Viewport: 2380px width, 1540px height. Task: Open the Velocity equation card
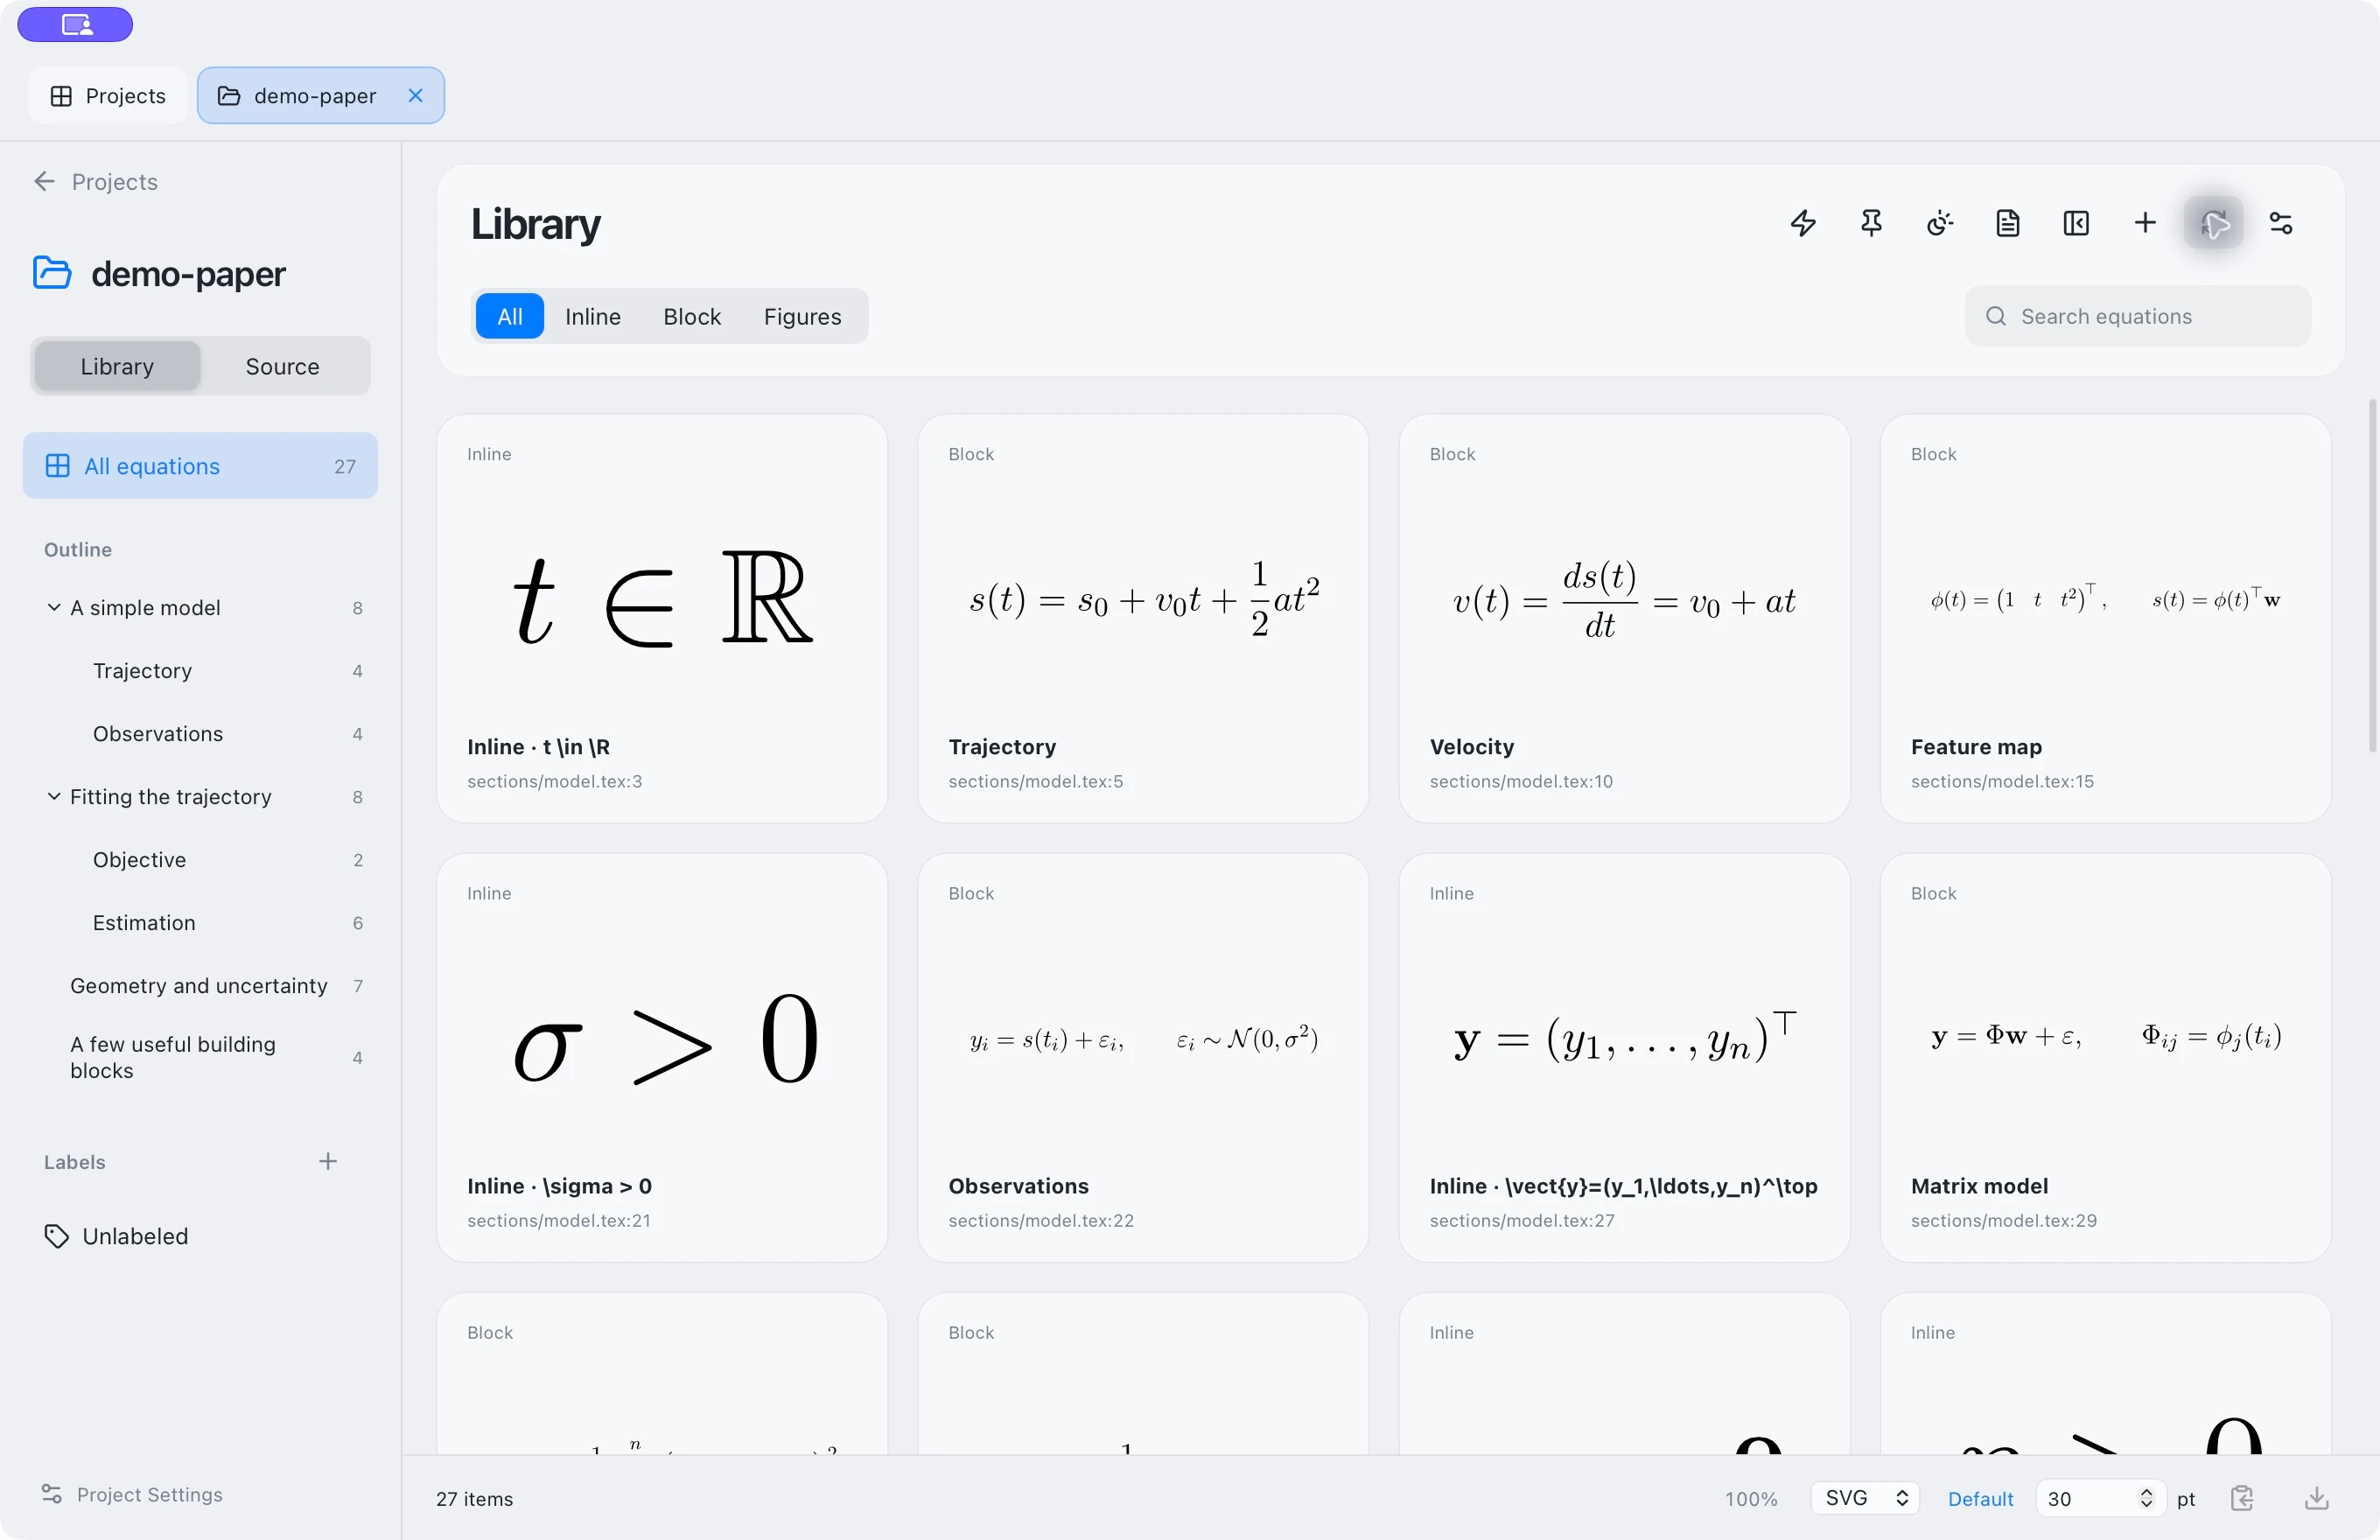click(1624, 618)
